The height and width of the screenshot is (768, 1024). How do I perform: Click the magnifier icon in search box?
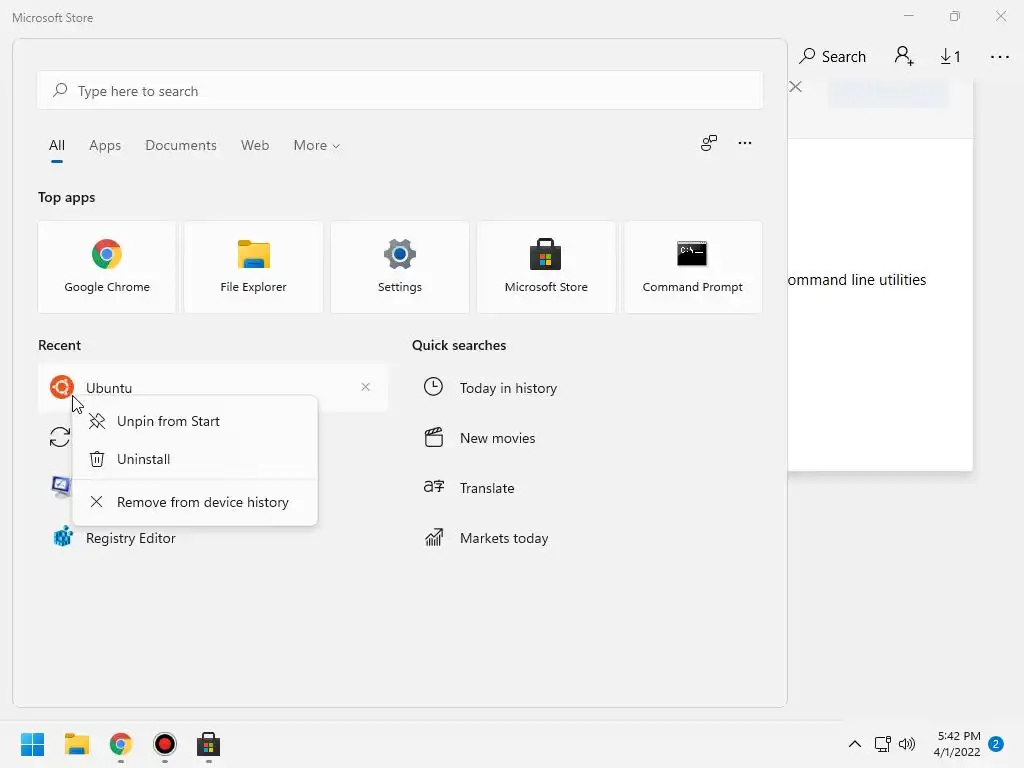pyautogui.click(x=60, y=90)
